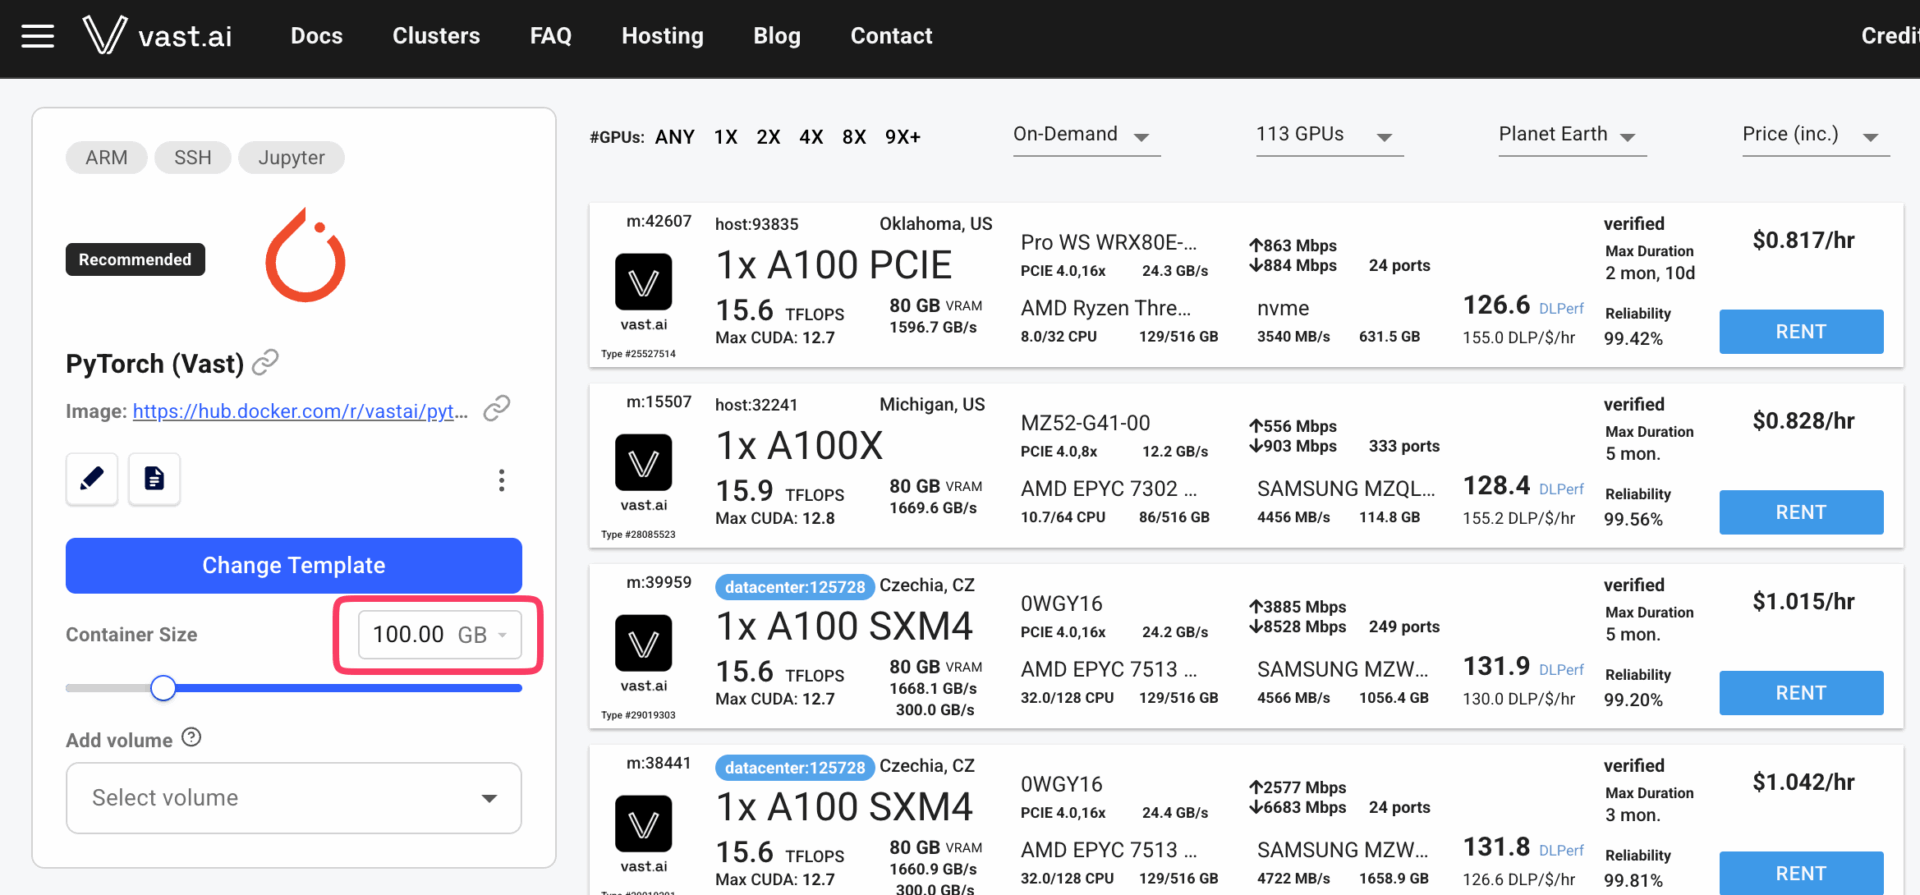The height and width of the screenshot is (895, 1920).
Task: Click link icon beside Docker image URL
Action: coord(497,409)
